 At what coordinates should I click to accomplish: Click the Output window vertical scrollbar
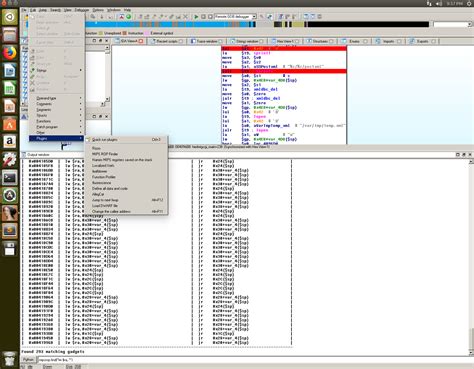[471, 257]
